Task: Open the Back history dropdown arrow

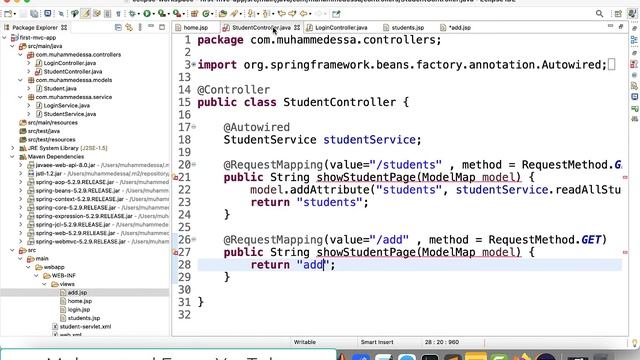Action: tap(310, 14)
